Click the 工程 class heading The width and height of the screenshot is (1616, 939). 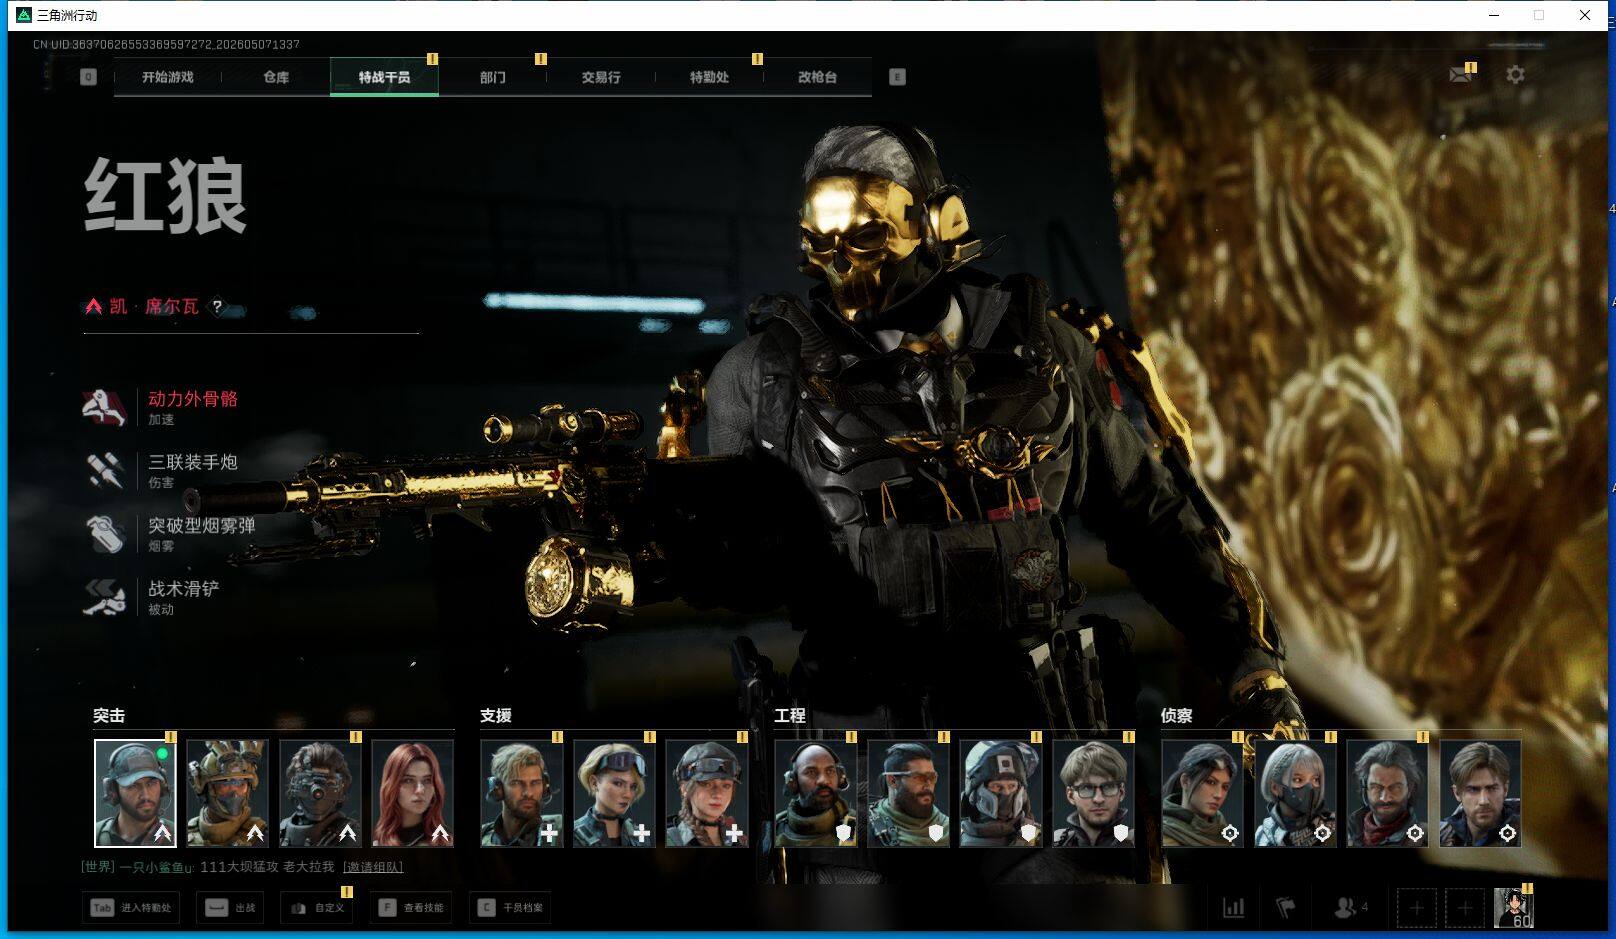tap(790, 716)
